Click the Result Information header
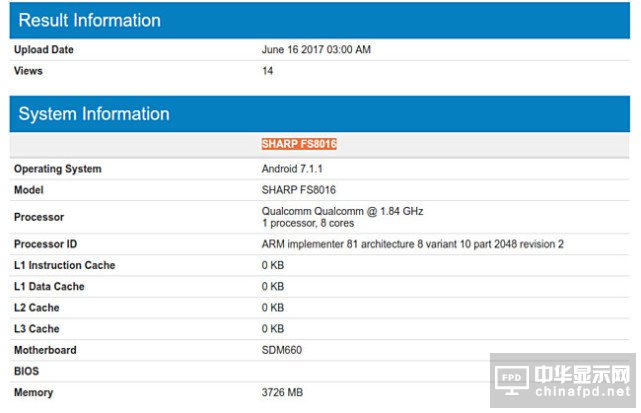This screenshot has height=413, width=641. point(90,20)
